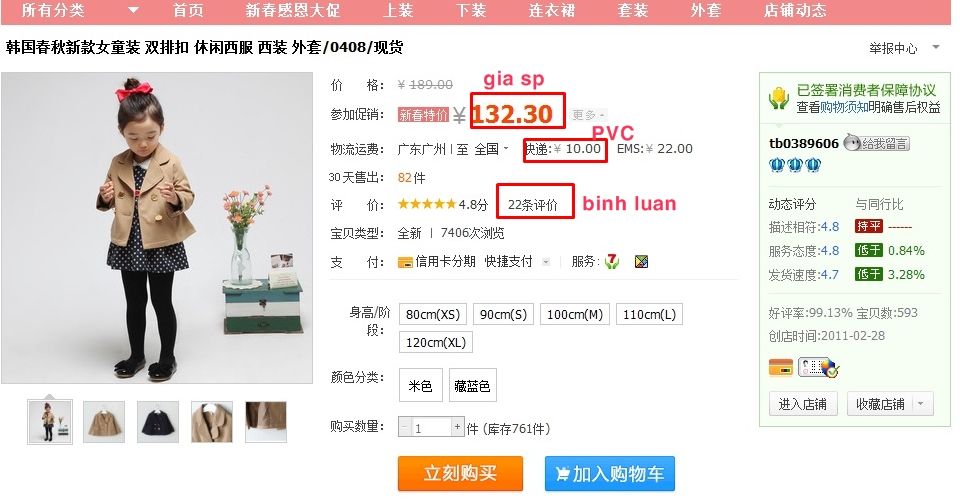
Task: Click the yellow envelope service icon
Action: pyautogui.click(x=641, y=261)
